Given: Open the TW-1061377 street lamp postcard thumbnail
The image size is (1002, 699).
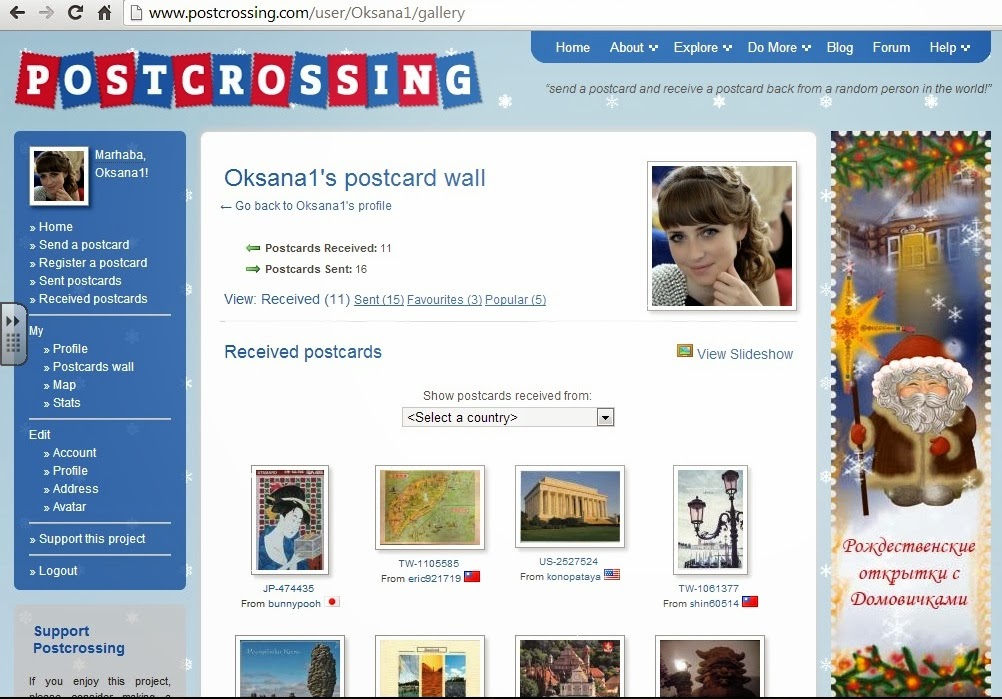Looking at the screenshot, I should tap(710, 519).
